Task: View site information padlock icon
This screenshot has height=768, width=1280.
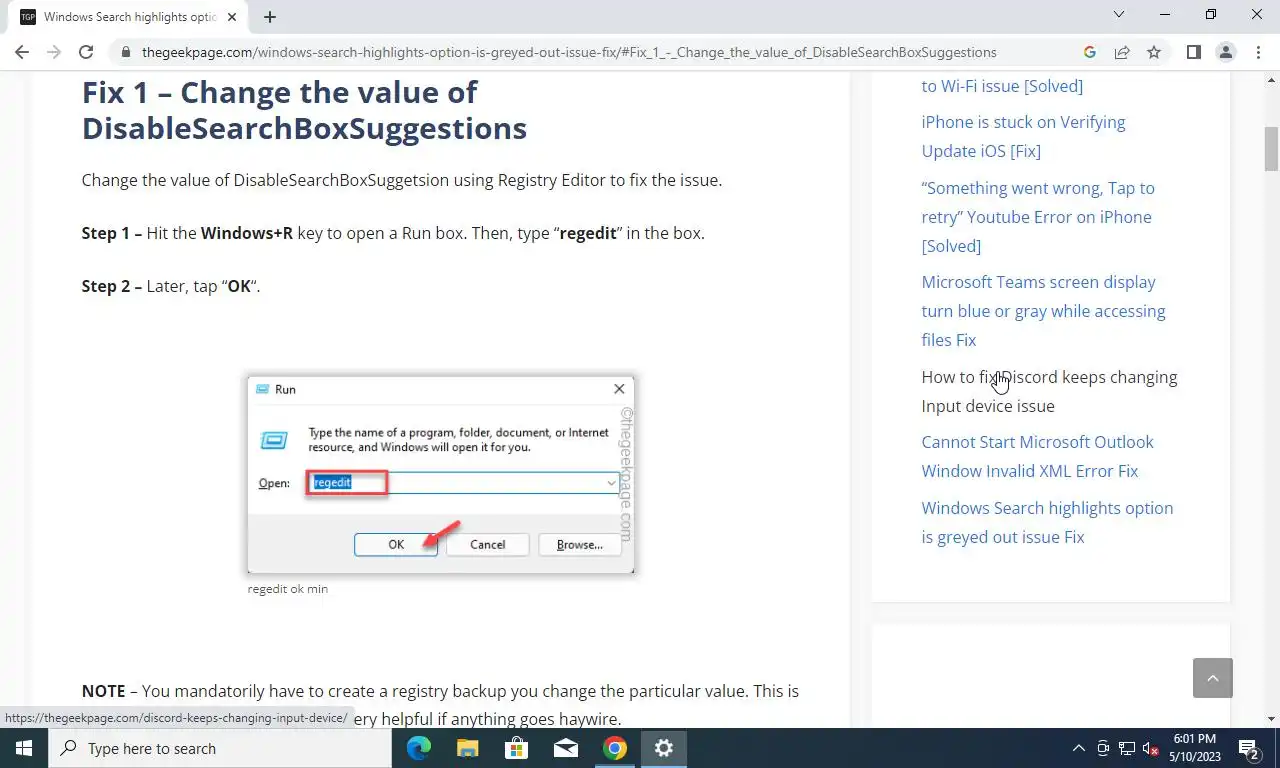Action: coord(125,52)
